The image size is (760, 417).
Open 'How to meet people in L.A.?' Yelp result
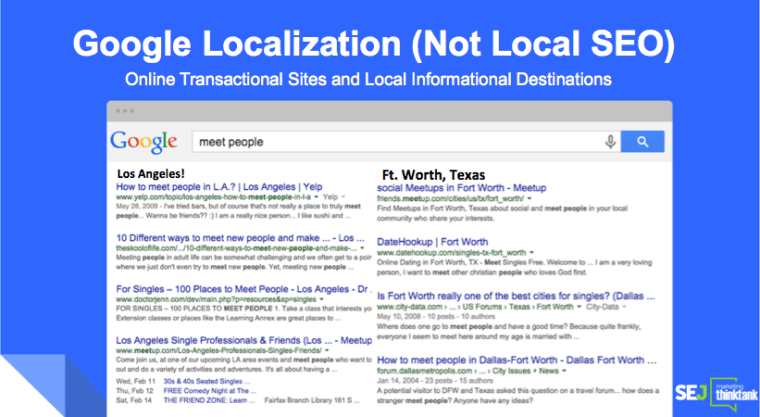point(219,187)
